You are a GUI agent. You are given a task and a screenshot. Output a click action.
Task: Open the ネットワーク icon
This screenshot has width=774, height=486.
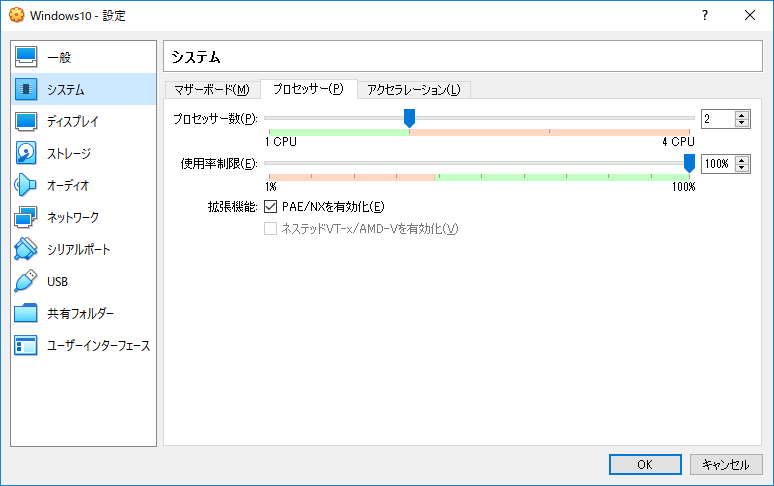[x=26, y=218]
